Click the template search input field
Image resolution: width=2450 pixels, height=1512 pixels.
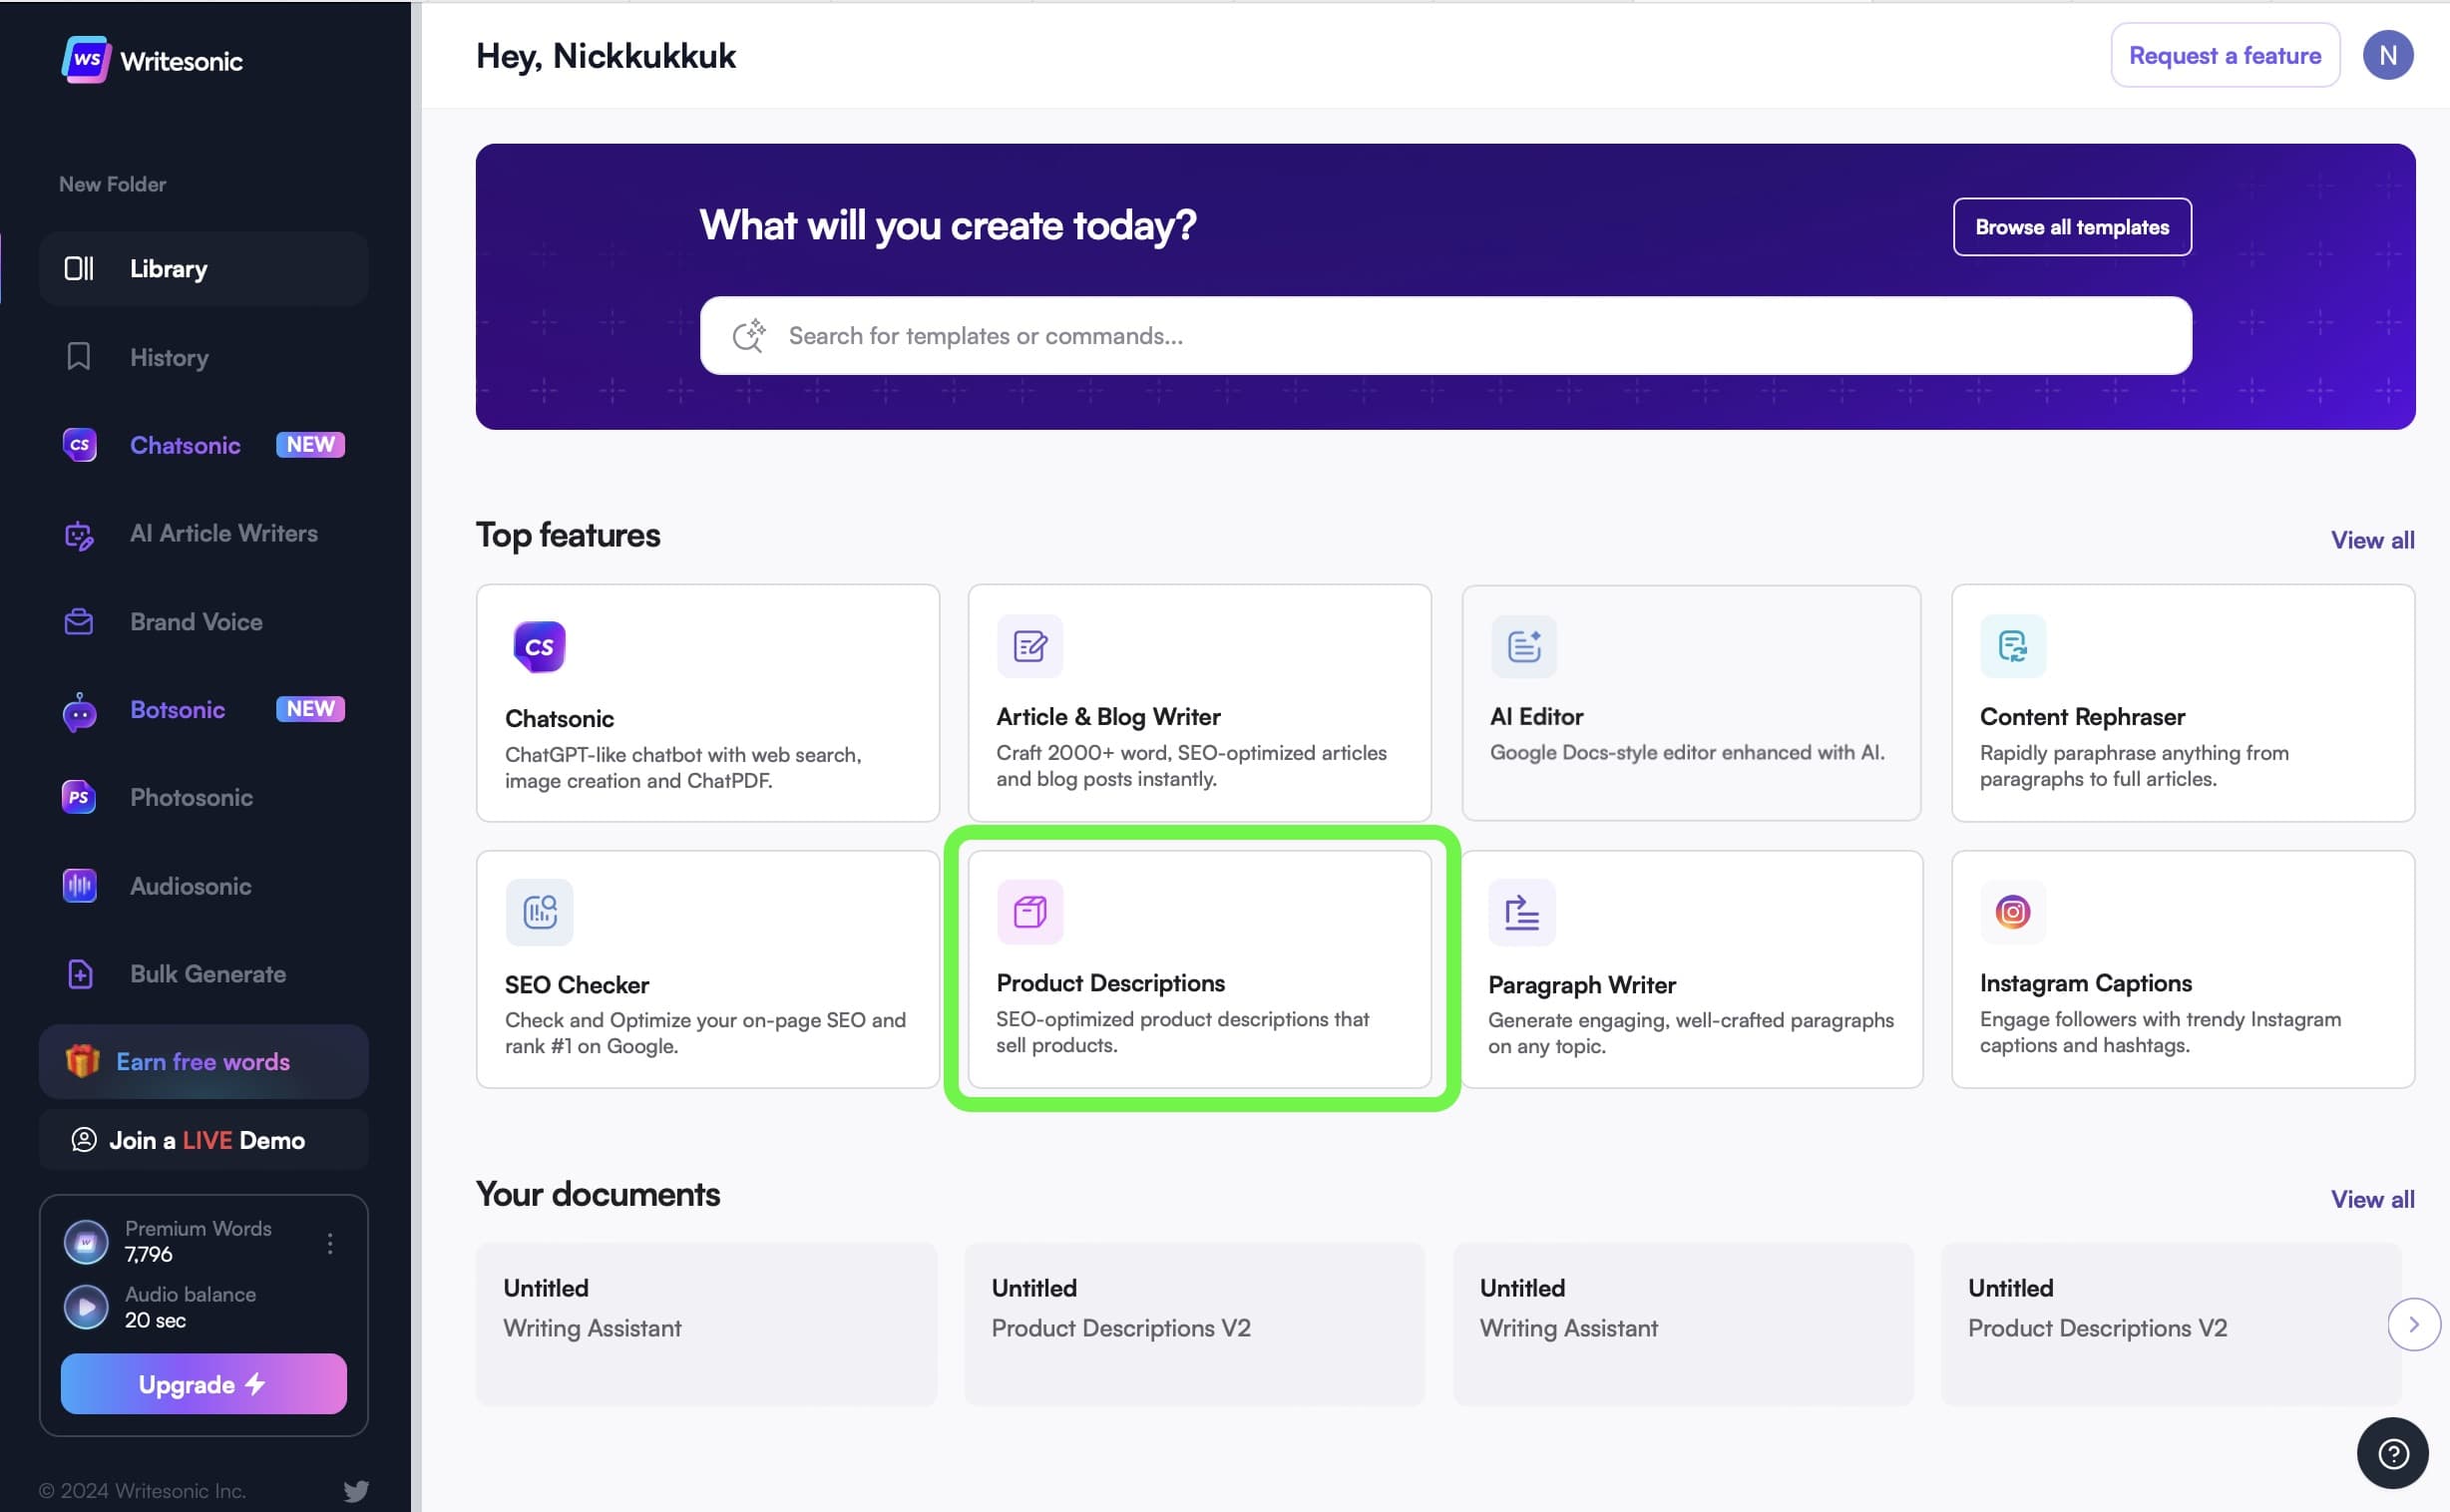(1445, 336)
